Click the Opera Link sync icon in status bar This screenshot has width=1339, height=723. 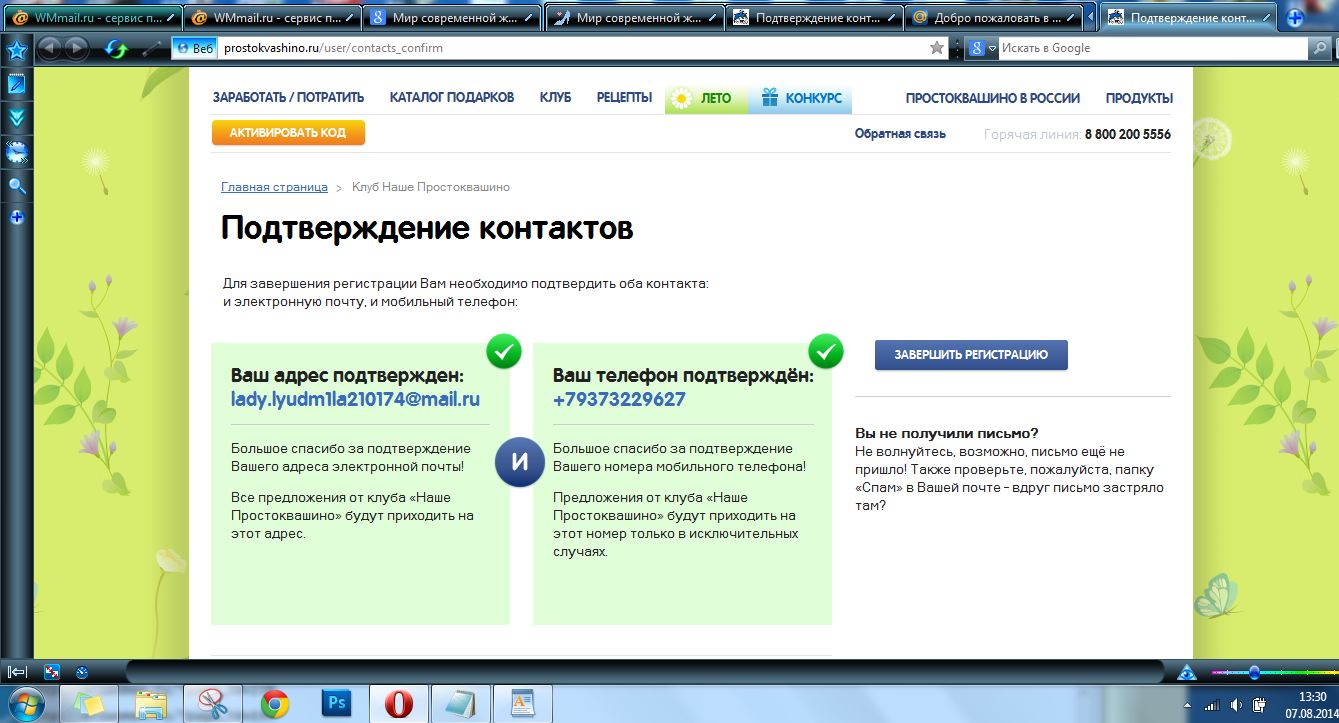[x=54, y=672]
